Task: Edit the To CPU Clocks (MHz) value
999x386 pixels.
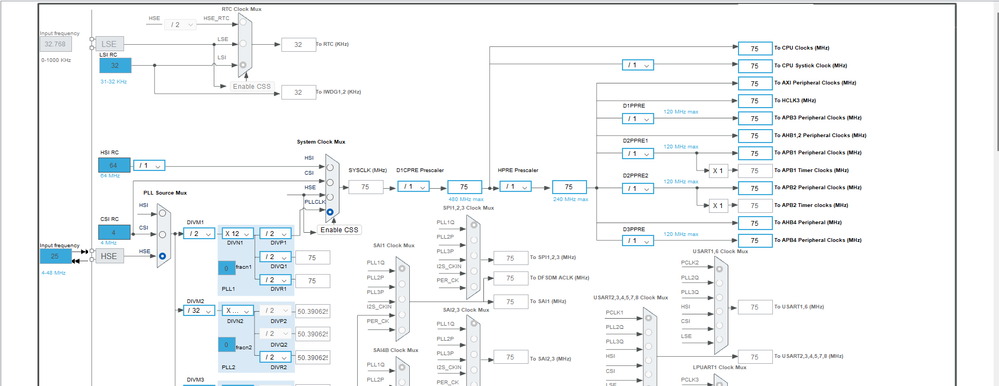Action: pos(755,48)
